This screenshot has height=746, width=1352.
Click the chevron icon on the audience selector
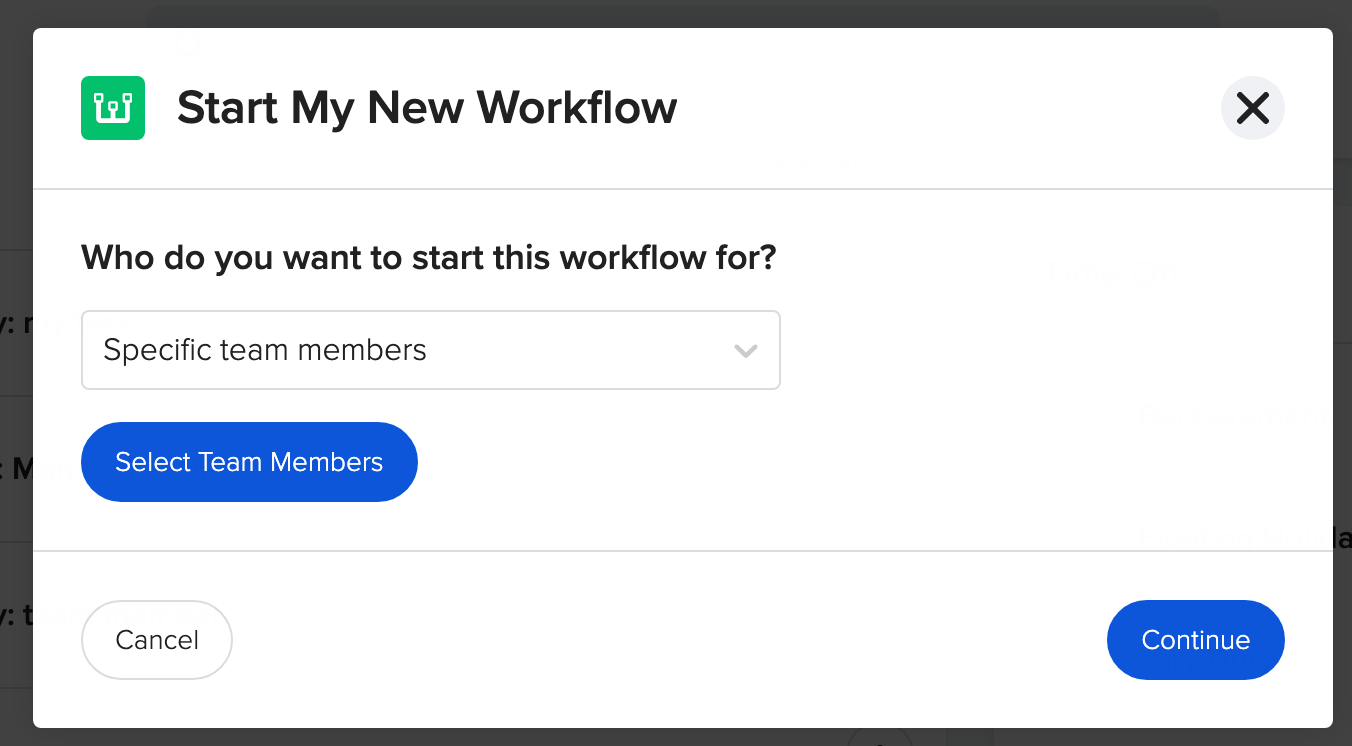click(745, 350)
